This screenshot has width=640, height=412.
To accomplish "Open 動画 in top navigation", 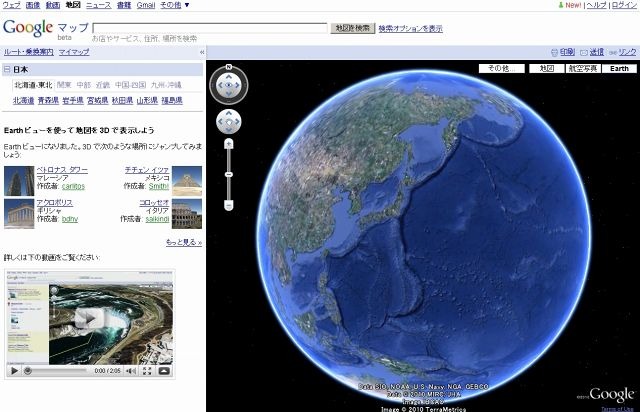I will 53,5.
